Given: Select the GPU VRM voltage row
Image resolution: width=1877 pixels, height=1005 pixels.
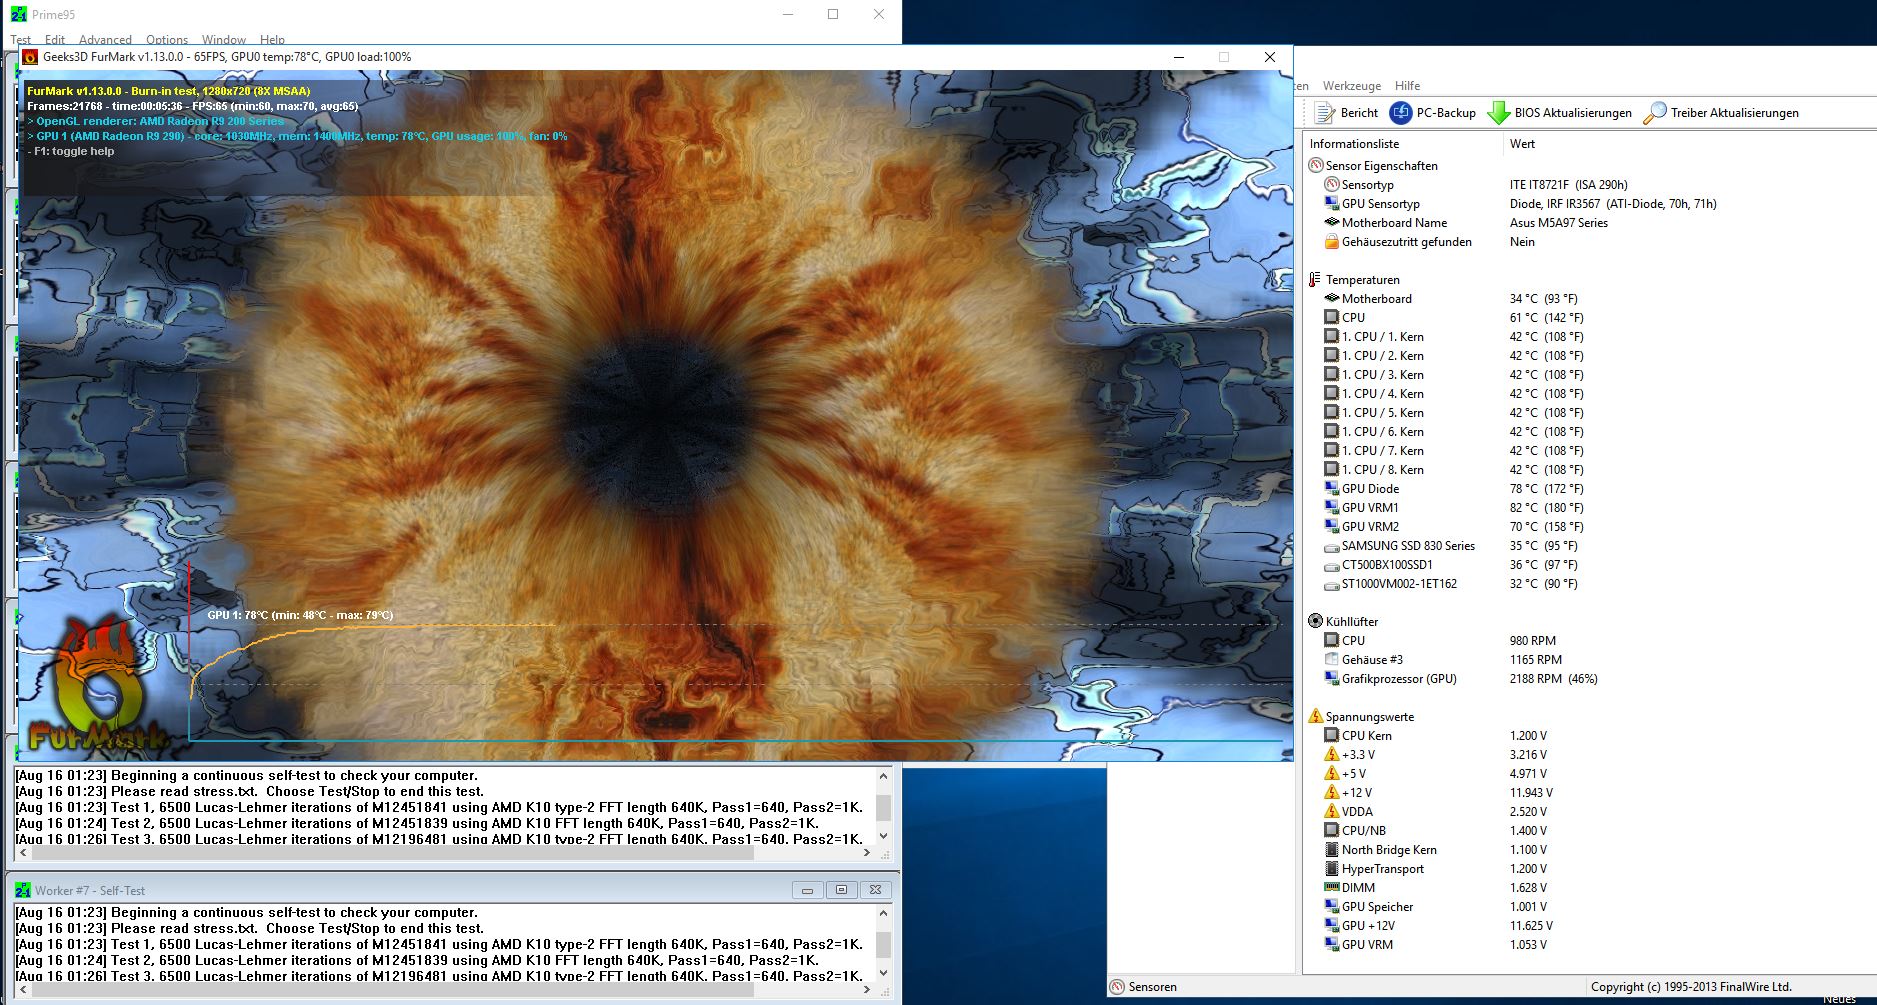Looking at the screenshot, I should pos(1589,945).
